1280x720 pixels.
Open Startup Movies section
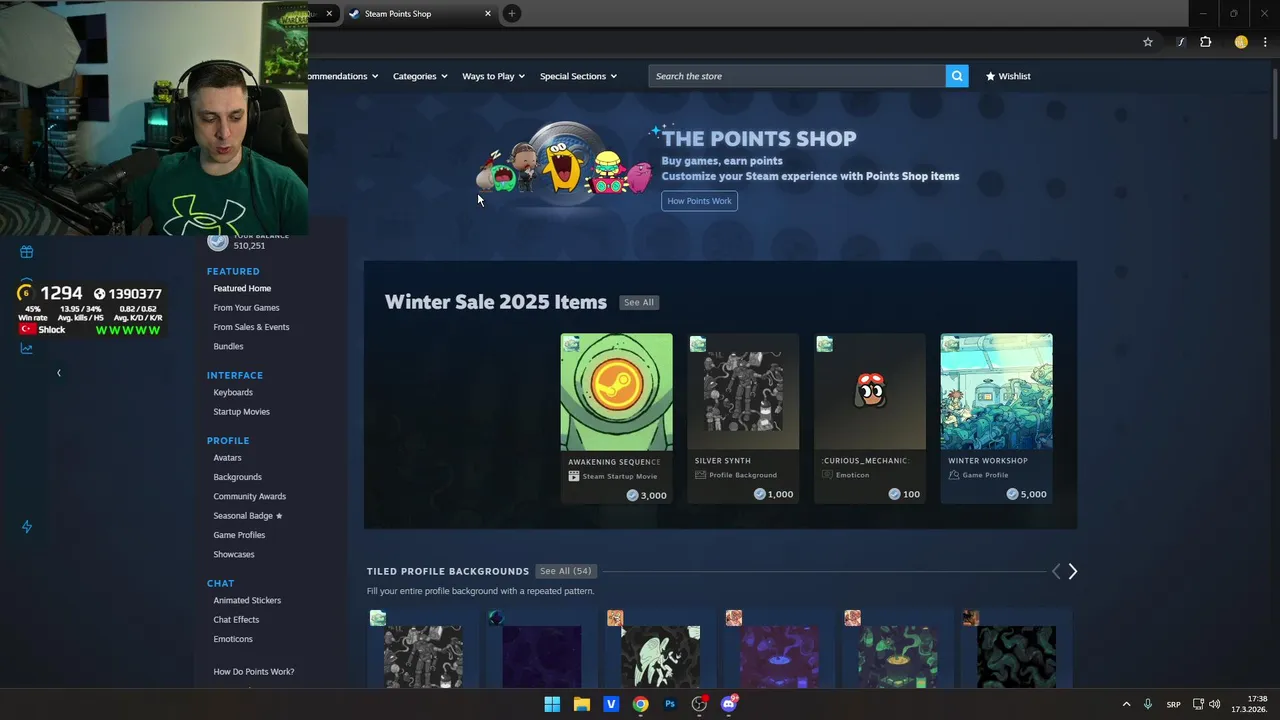[x=241, y=412]
